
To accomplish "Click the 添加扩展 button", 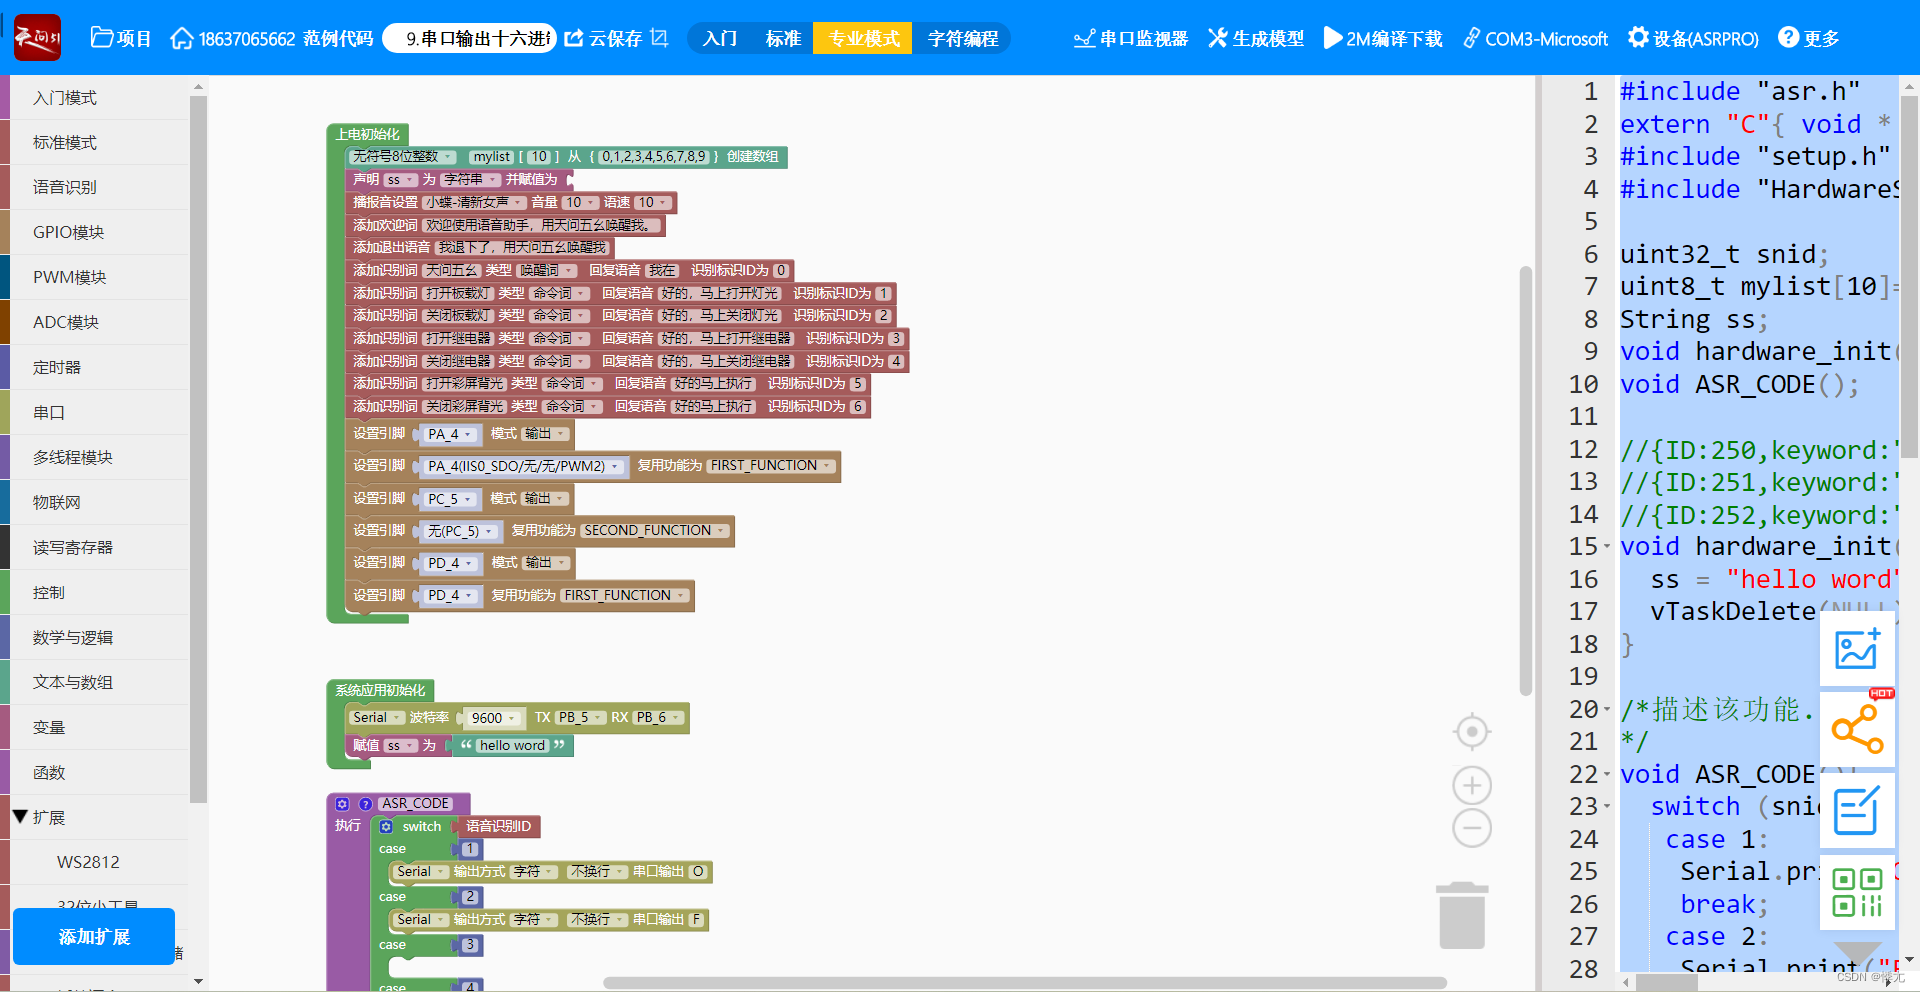I will [x=94, y=936].
